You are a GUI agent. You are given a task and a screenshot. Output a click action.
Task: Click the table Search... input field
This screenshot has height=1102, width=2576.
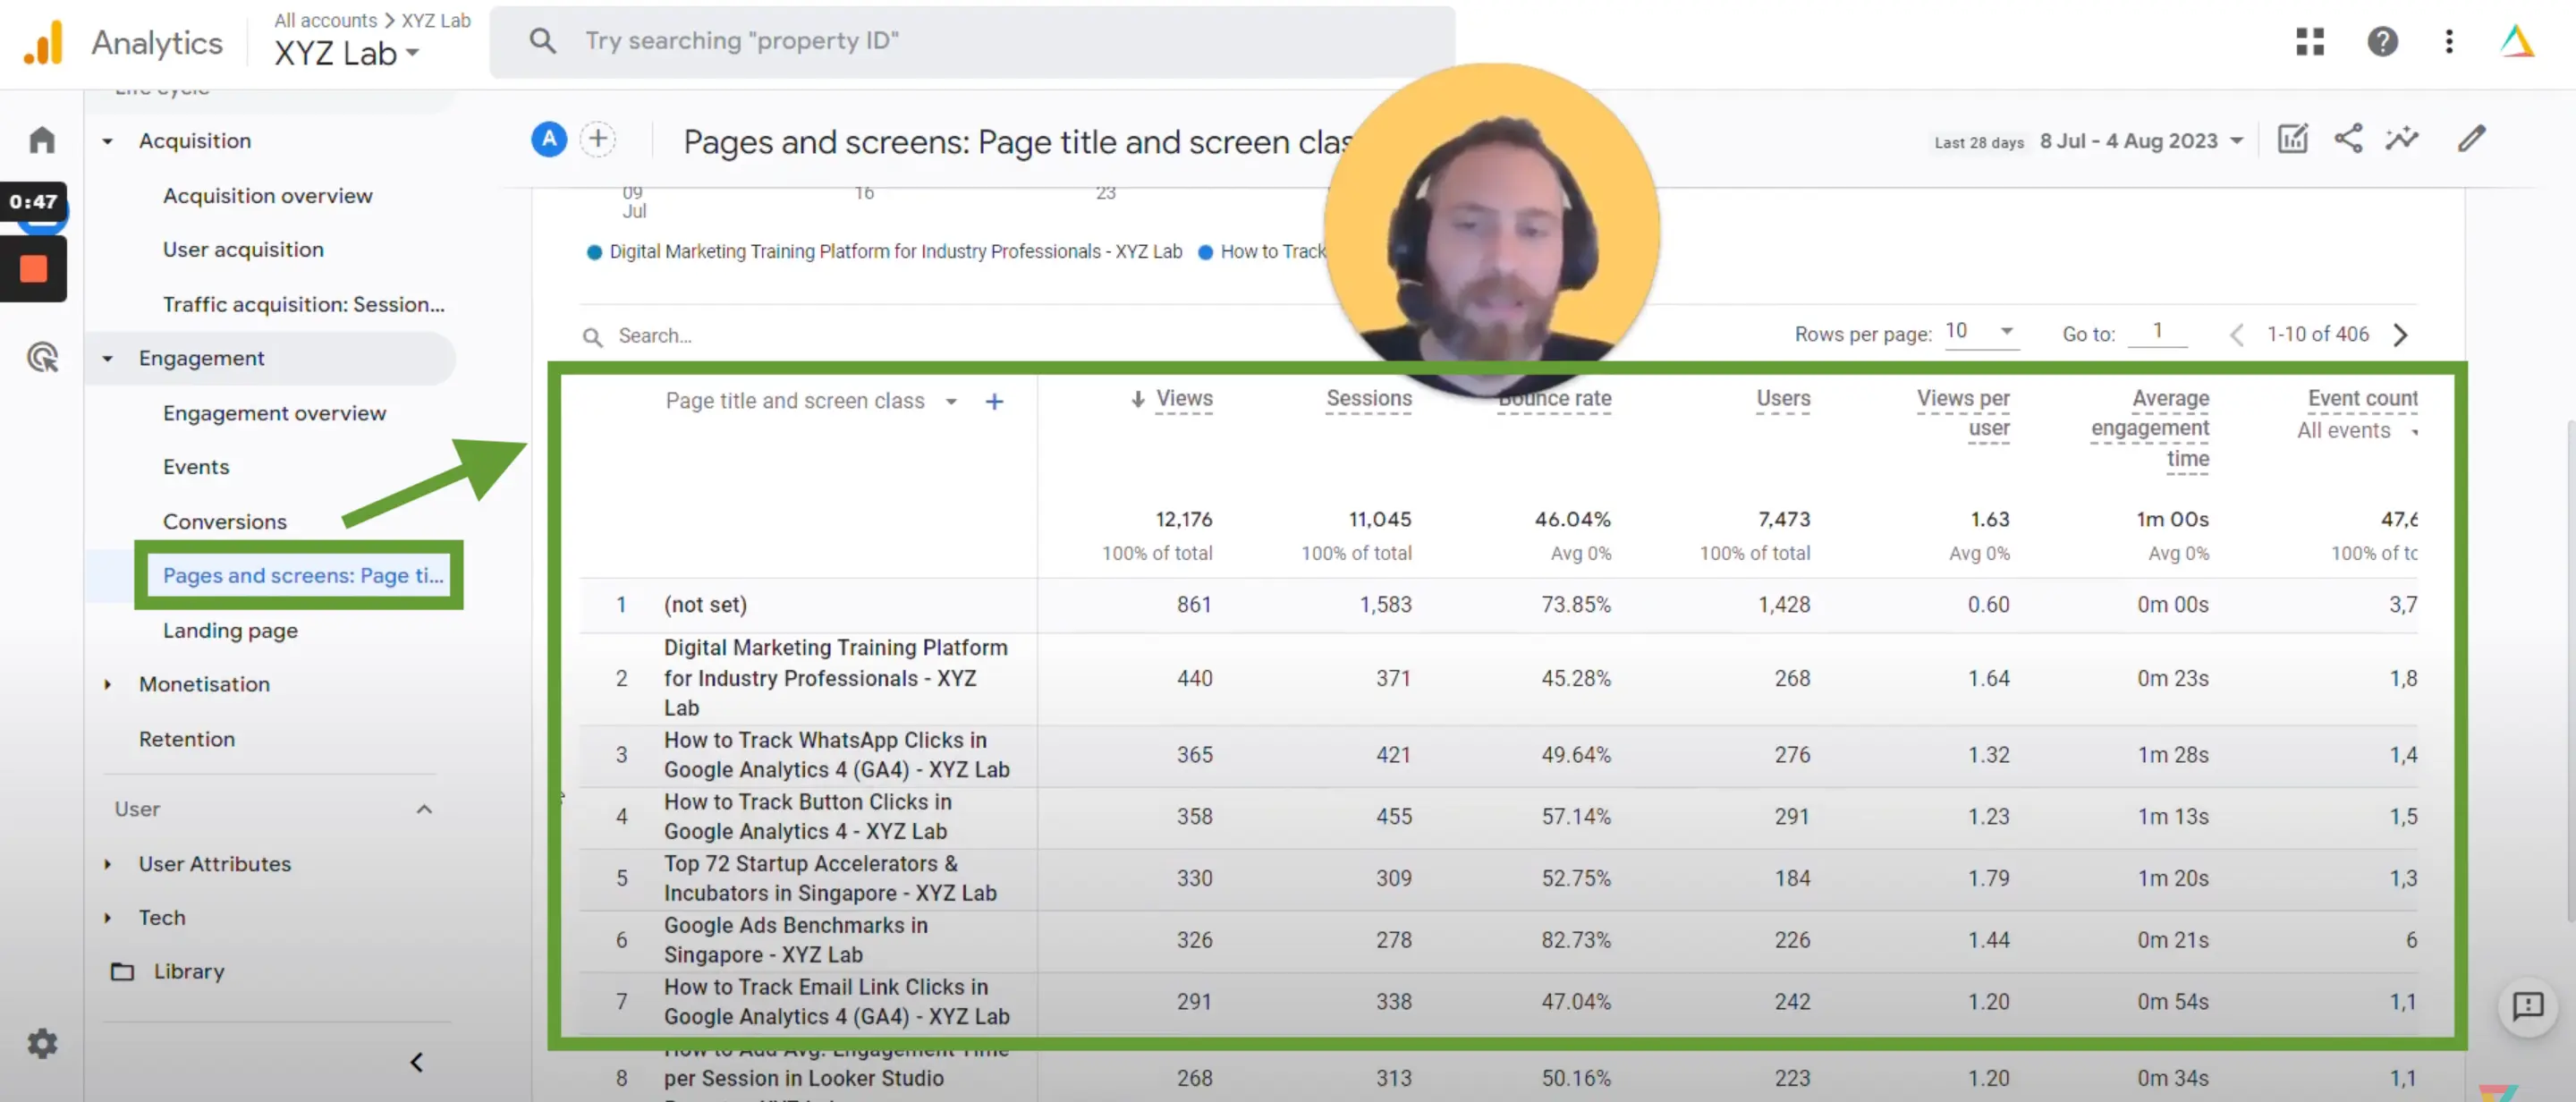click(x=655, y=336)
